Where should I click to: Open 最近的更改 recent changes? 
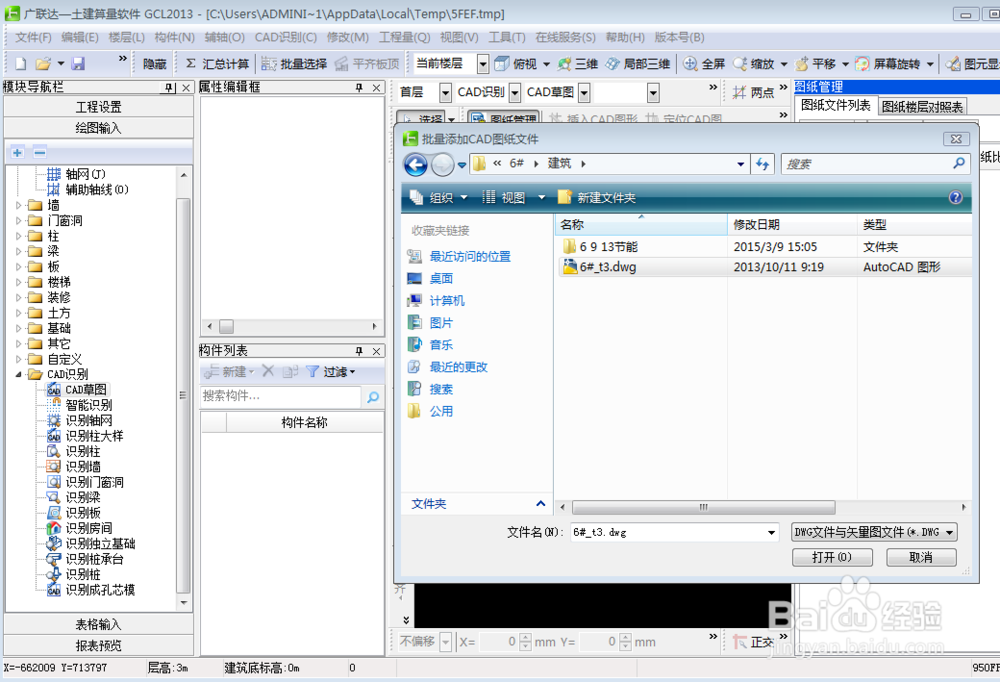point(459,367)
